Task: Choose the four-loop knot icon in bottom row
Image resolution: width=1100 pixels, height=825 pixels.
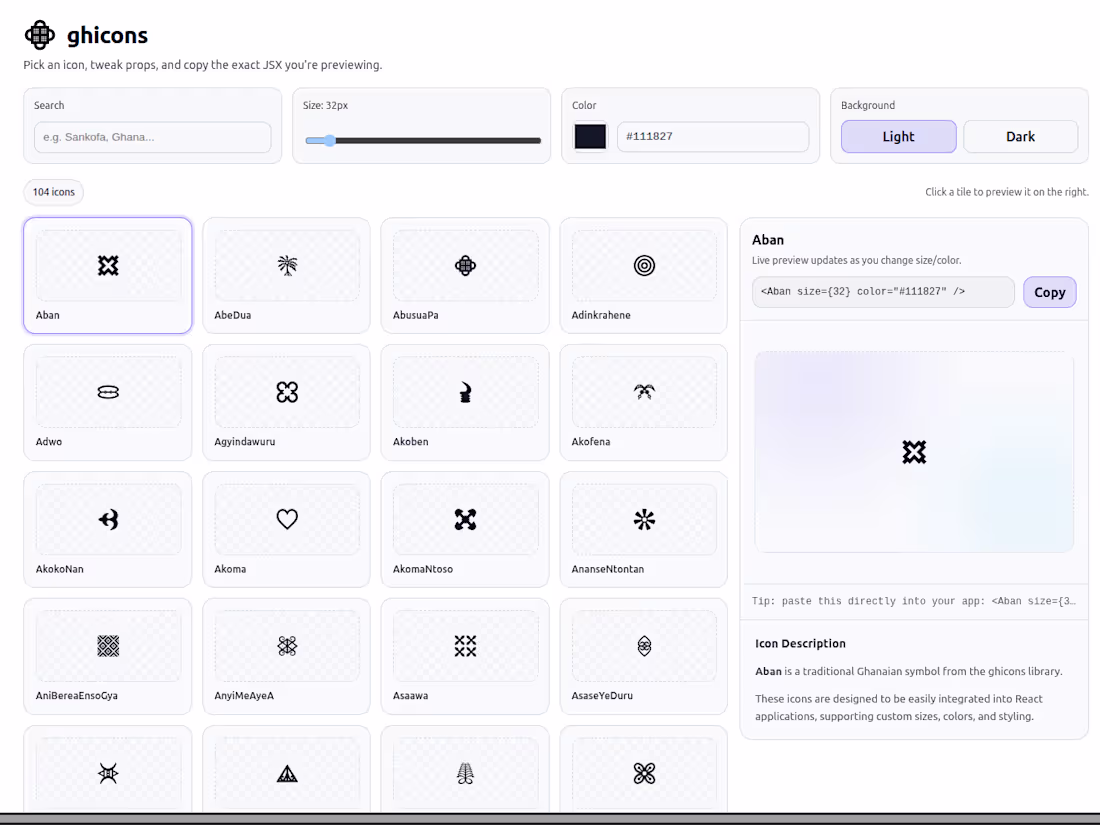Action: point(644,773)
